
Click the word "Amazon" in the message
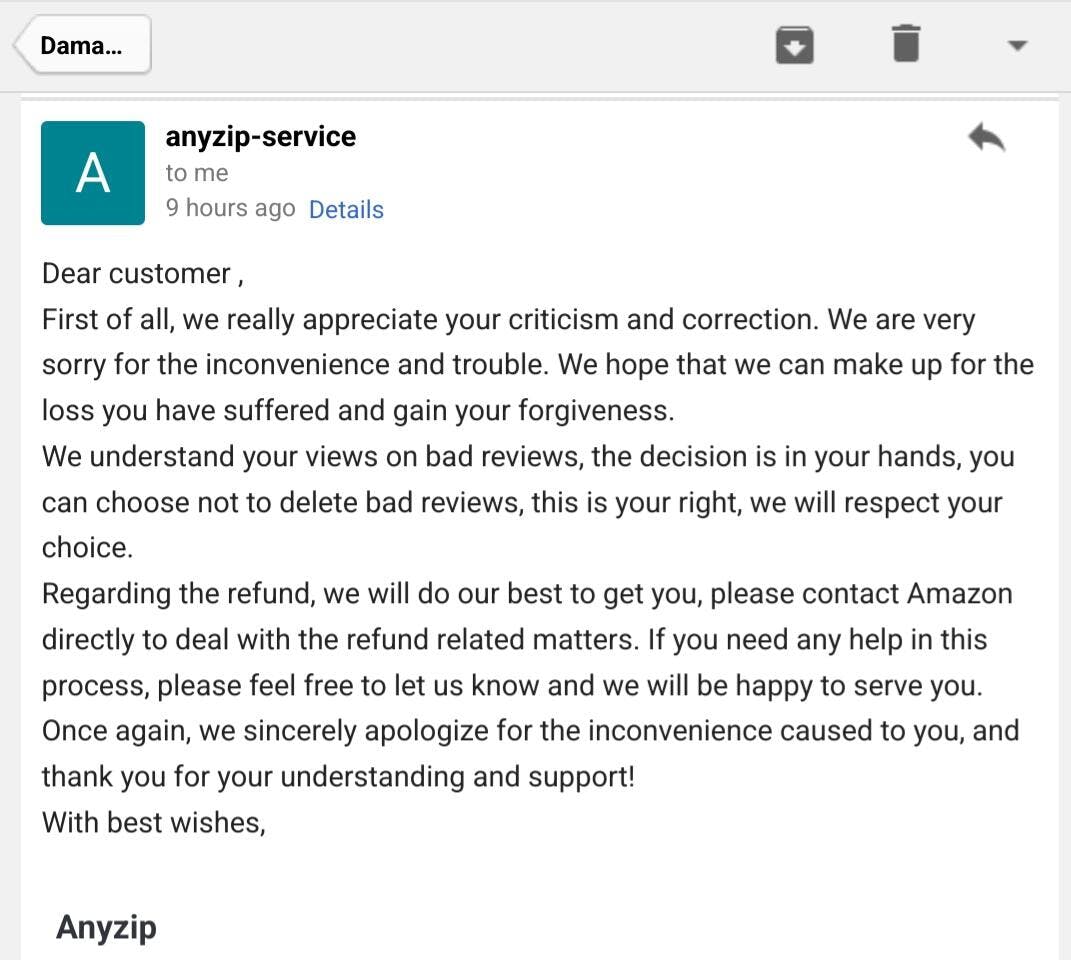959,594
